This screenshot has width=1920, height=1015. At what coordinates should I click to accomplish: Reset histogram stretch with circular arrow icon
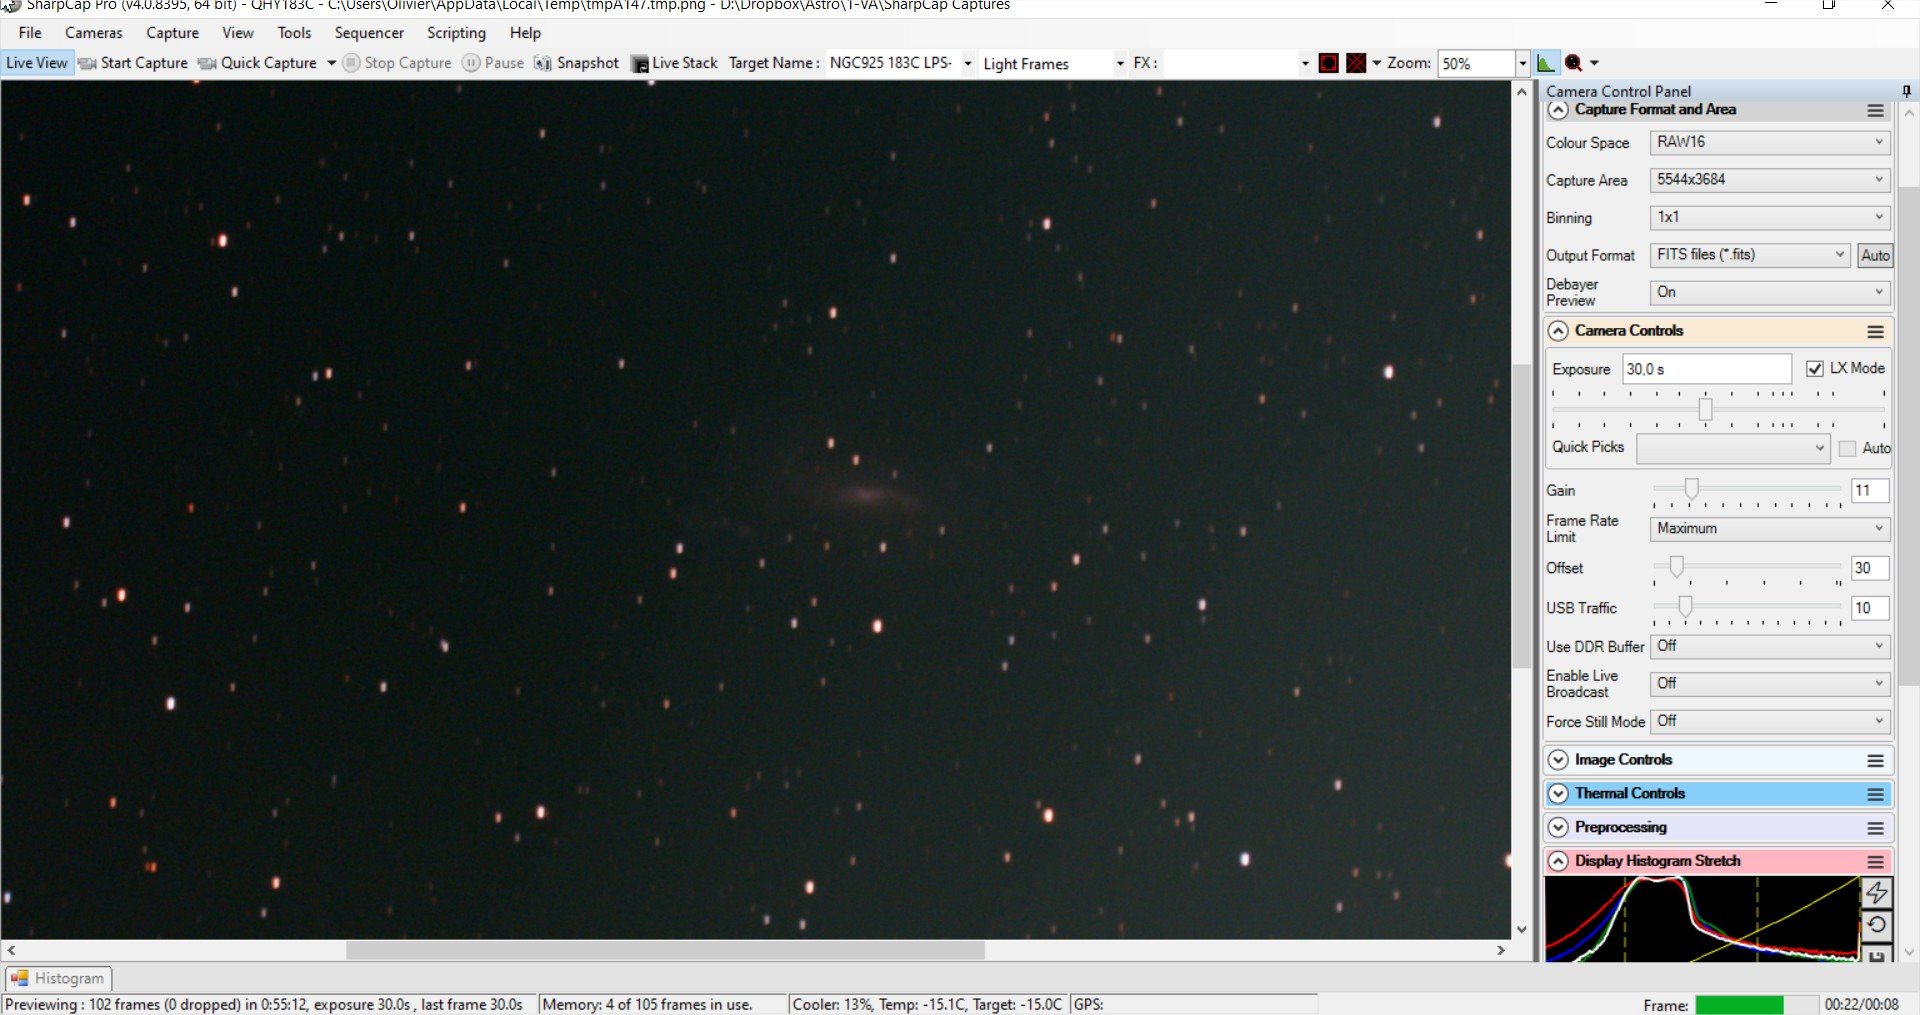coord(1877,925)
